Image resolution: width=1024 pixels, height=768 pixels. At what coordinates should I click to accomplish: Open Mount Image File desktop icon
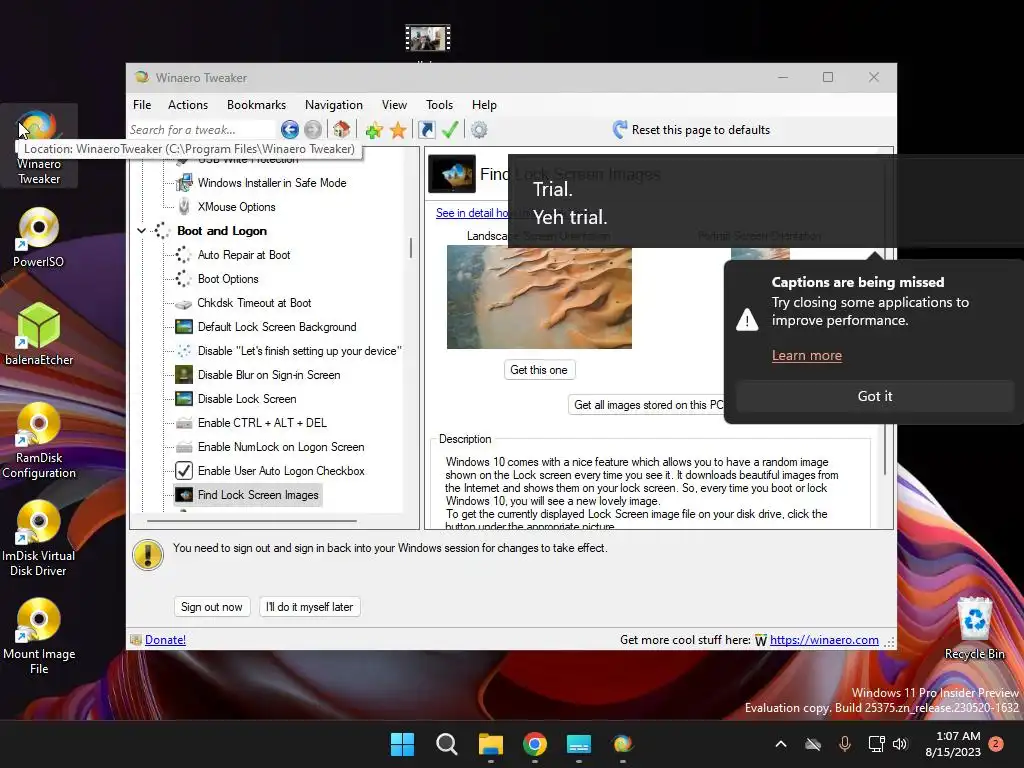[x=39, y=637]
